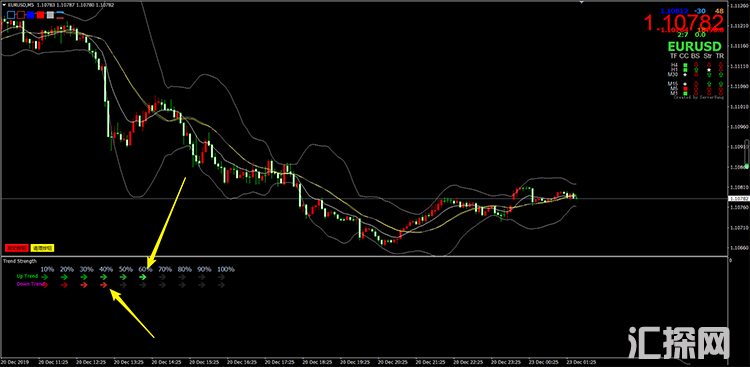Click the CC column header in dashboard

(x=684, y=56)
